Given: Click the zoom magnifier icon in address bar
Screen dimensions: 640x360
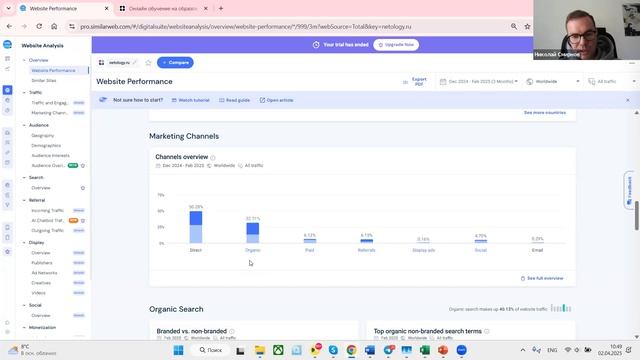Looking at the screenshot, I should 513,27.
